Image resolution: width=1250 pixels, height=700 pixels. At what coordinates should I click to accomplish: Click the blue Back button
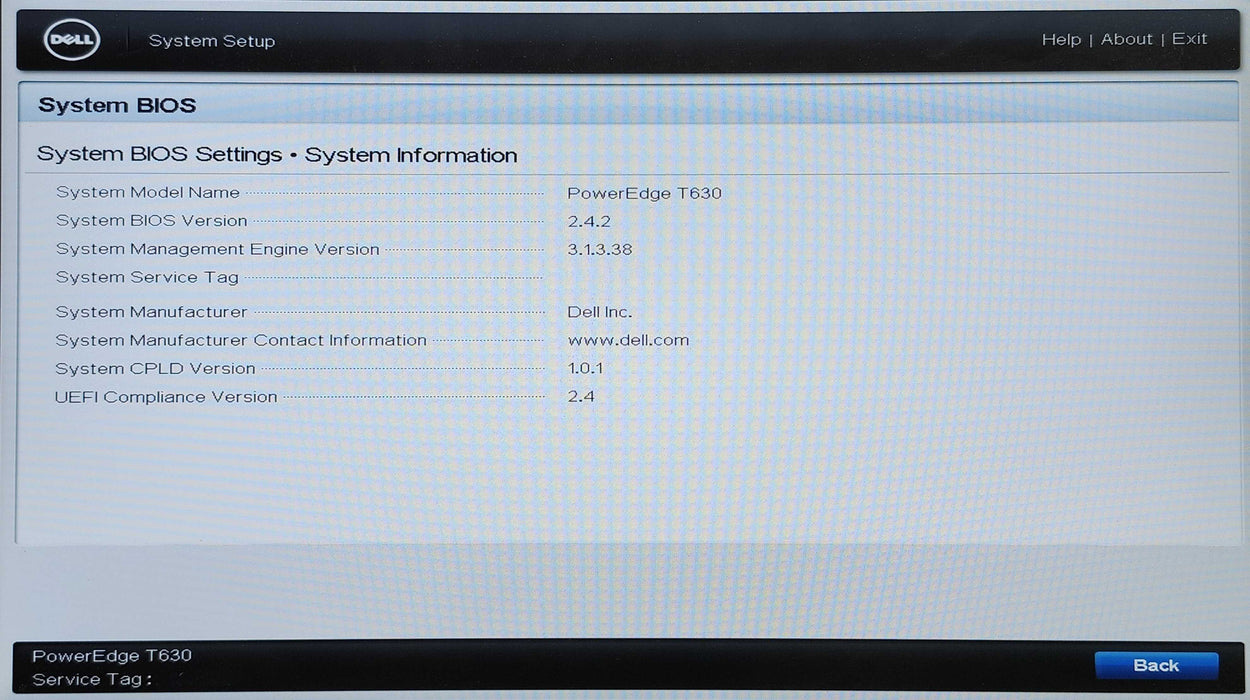click(1156, 666)
